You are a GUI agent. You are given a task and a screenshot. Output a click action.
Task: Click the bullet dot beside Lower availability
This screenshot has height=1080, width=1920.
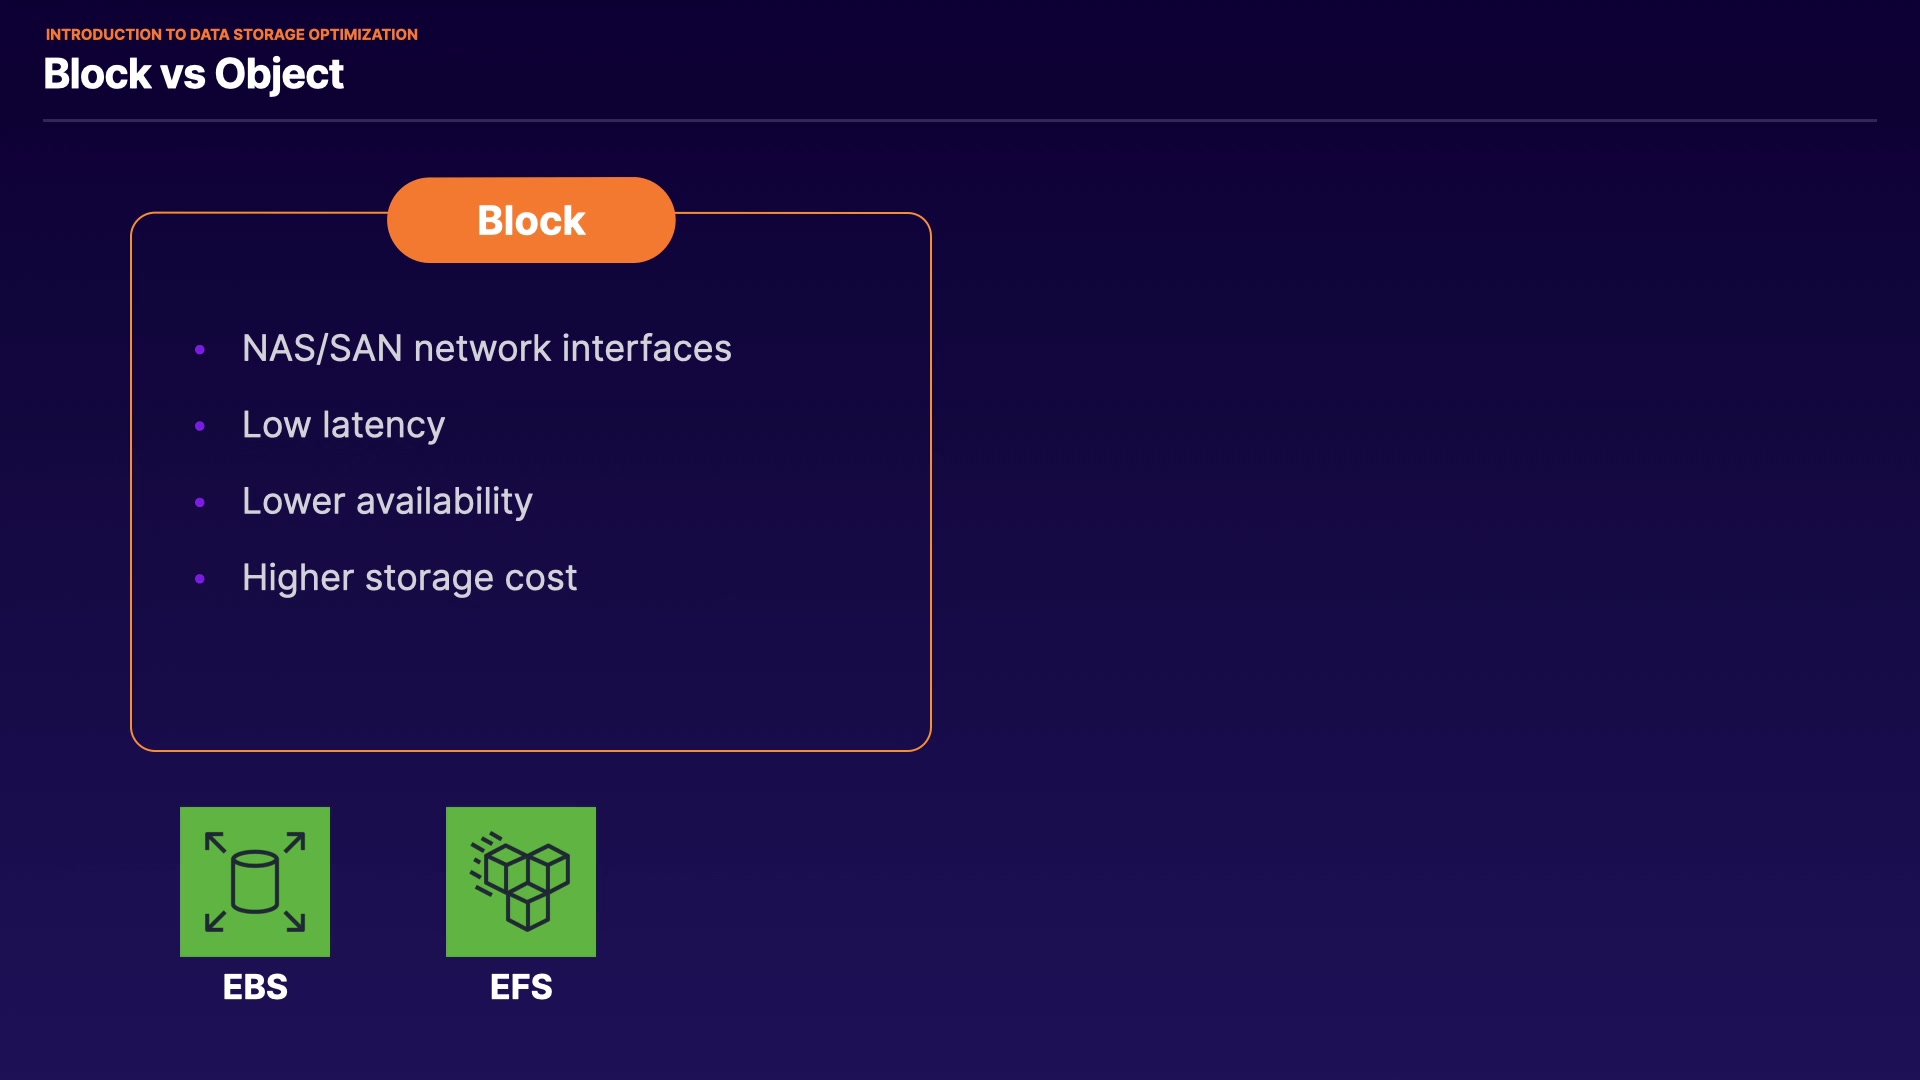click(x=200, y=502)
